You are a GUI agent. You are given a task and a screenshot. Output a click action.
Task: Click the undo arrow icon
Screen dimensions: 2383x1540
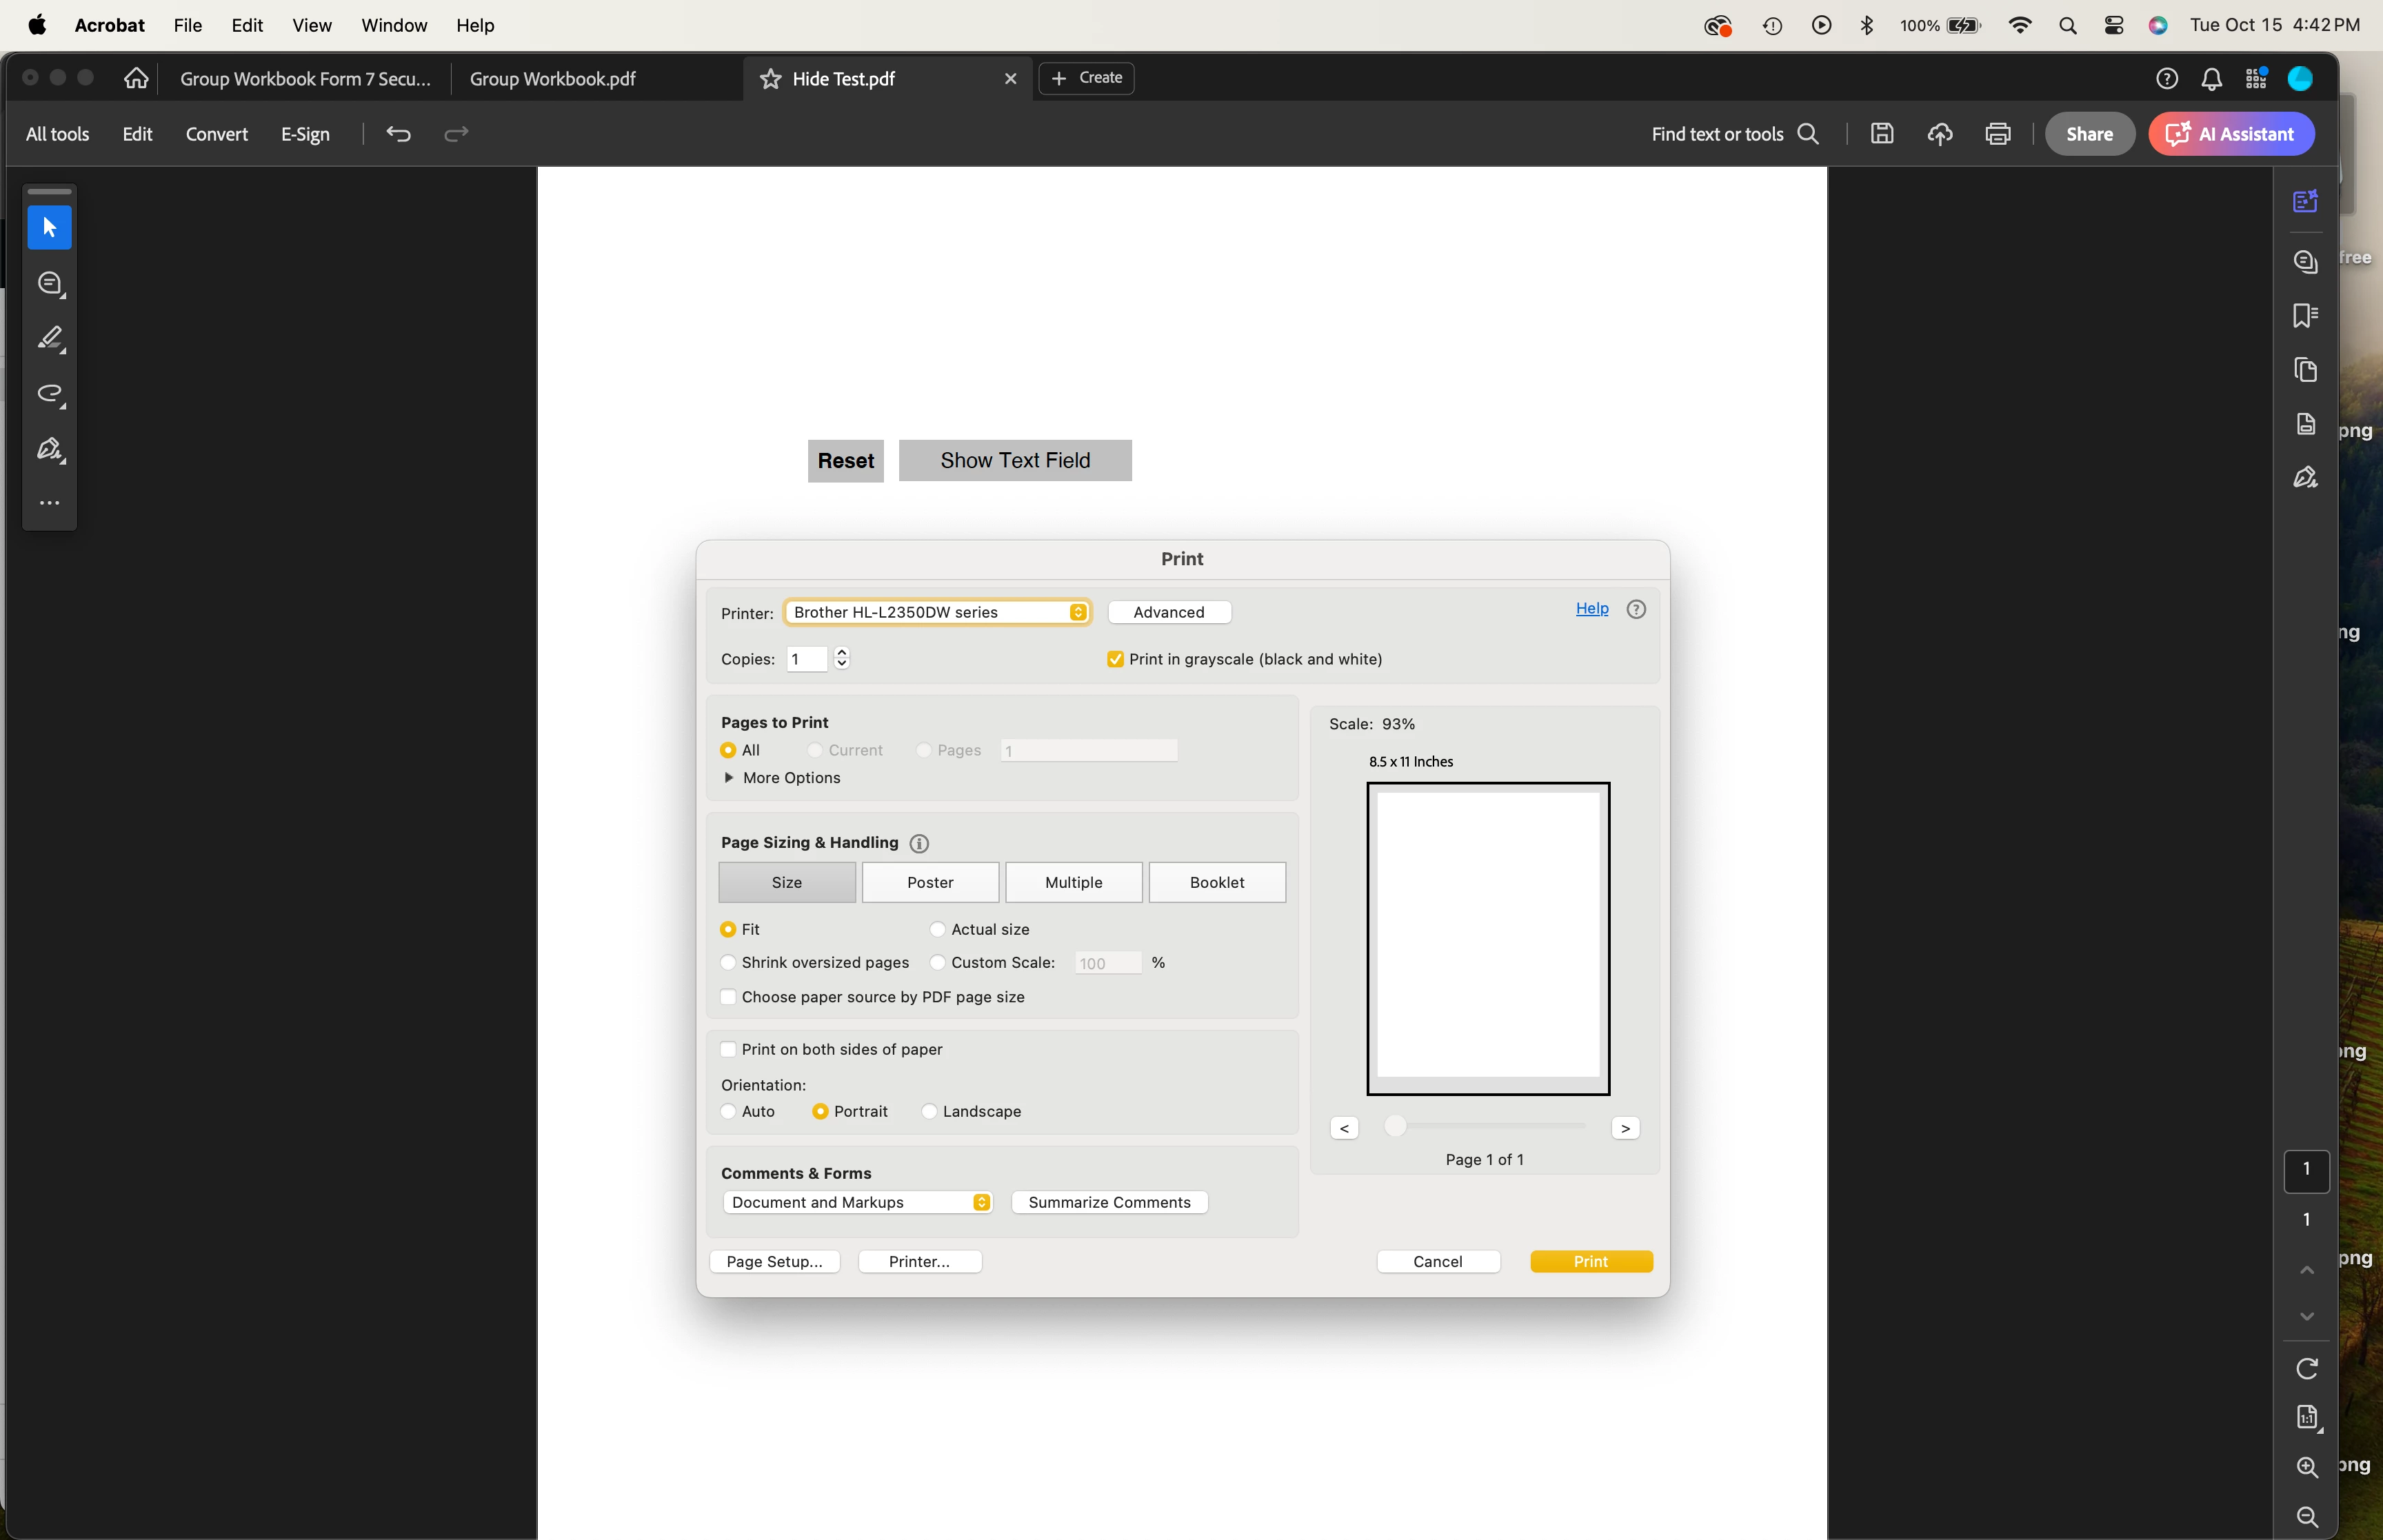398,134
